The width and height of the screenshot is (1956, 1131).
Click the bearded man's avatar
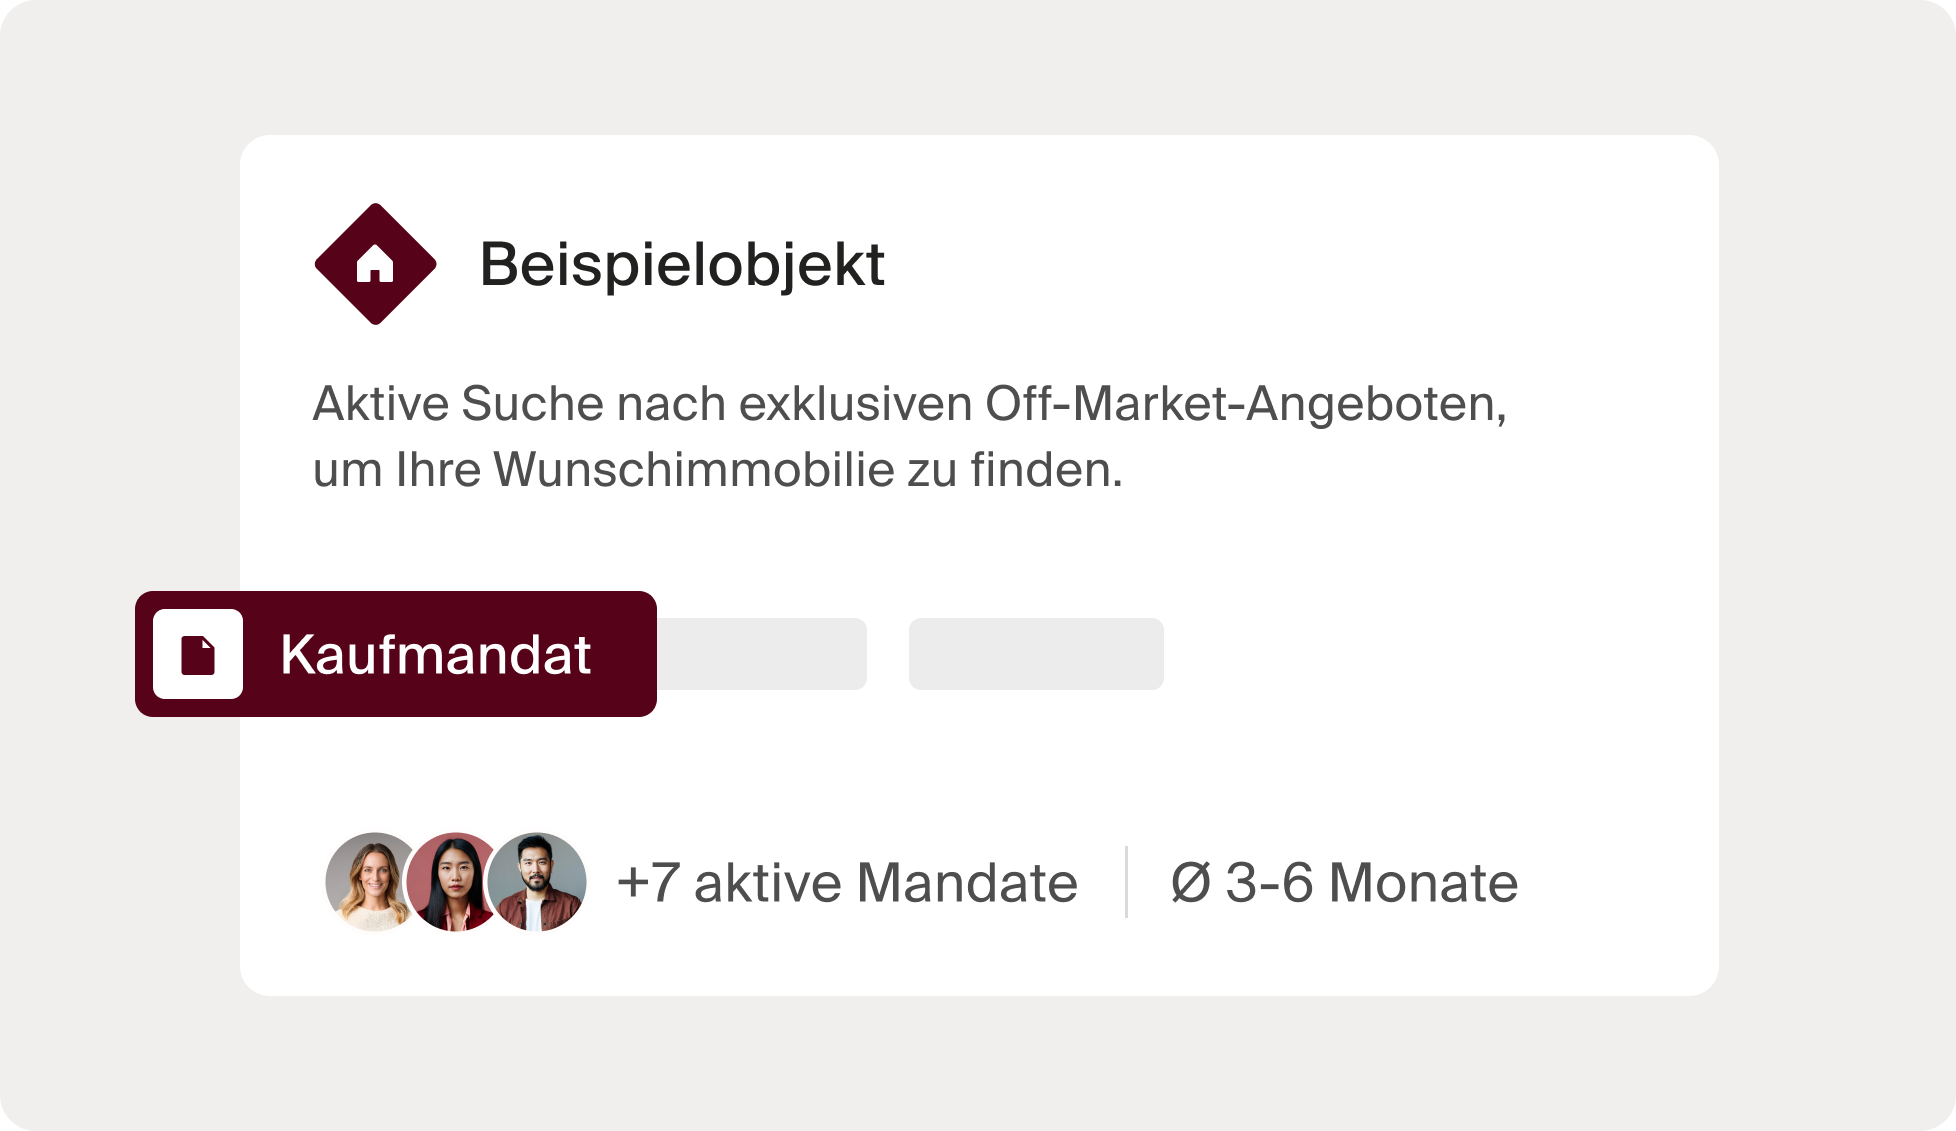tap(537, 882)
